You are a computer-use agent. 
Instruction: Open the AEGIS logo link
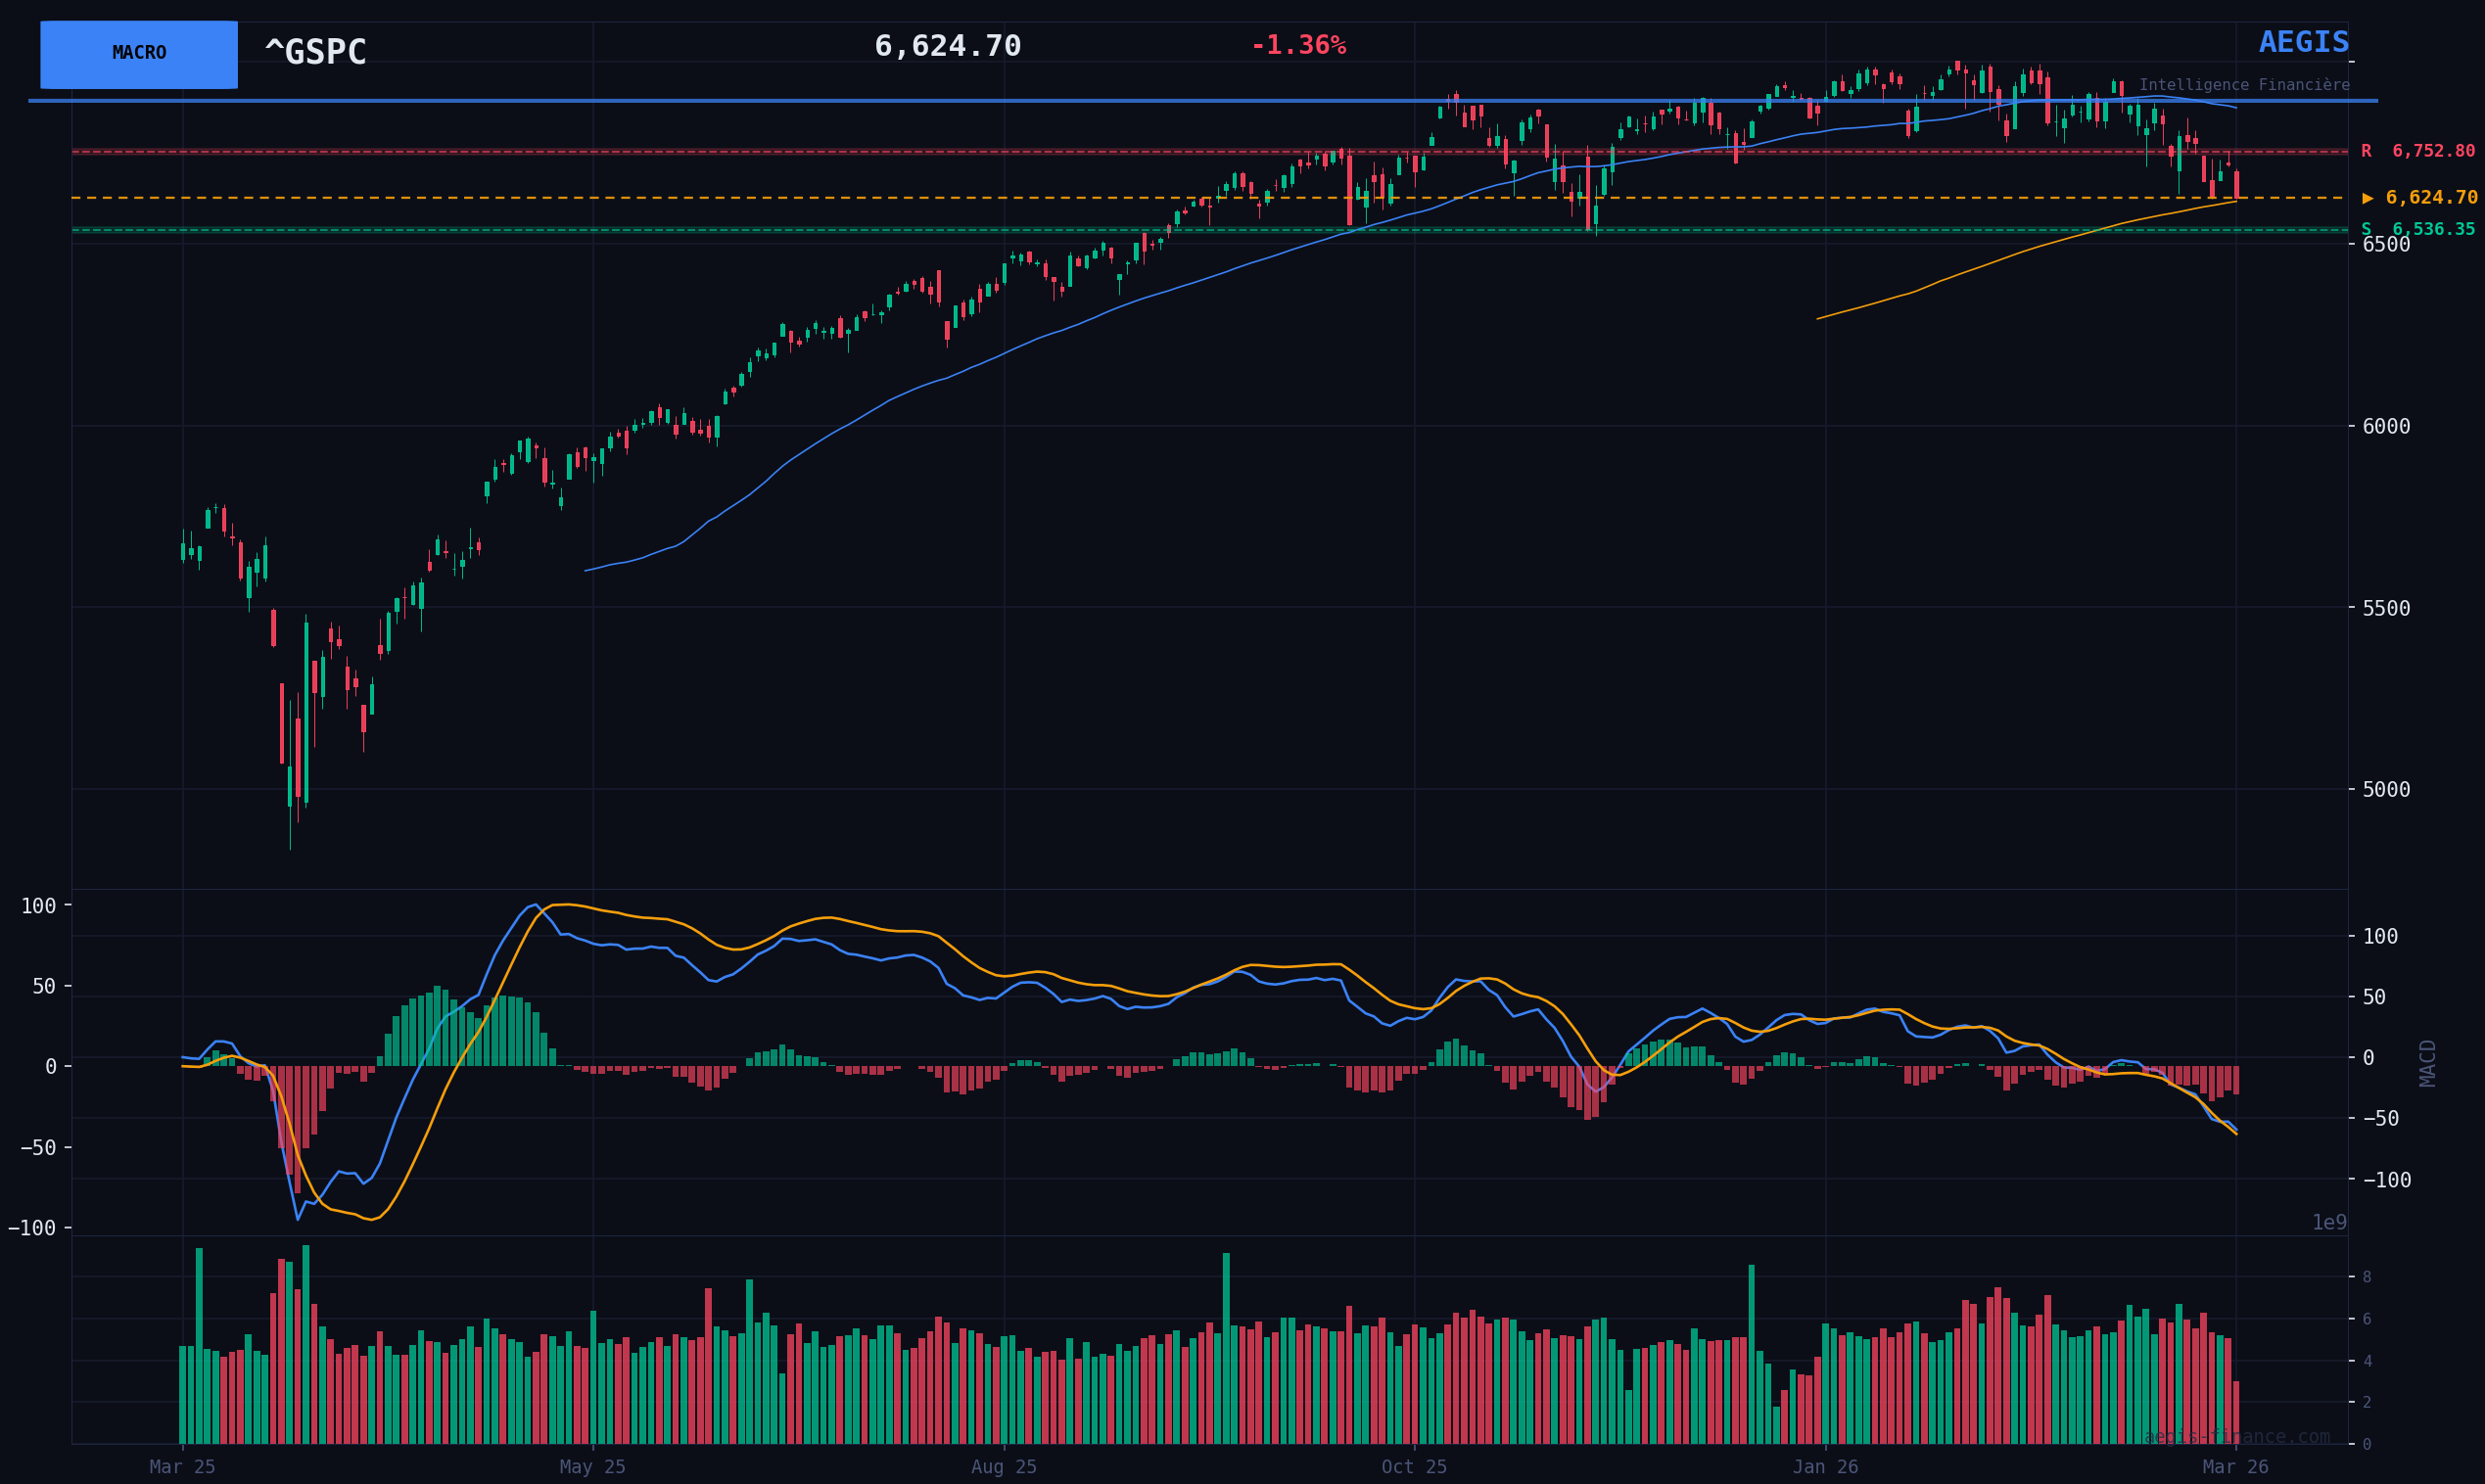coord(2303,43)
